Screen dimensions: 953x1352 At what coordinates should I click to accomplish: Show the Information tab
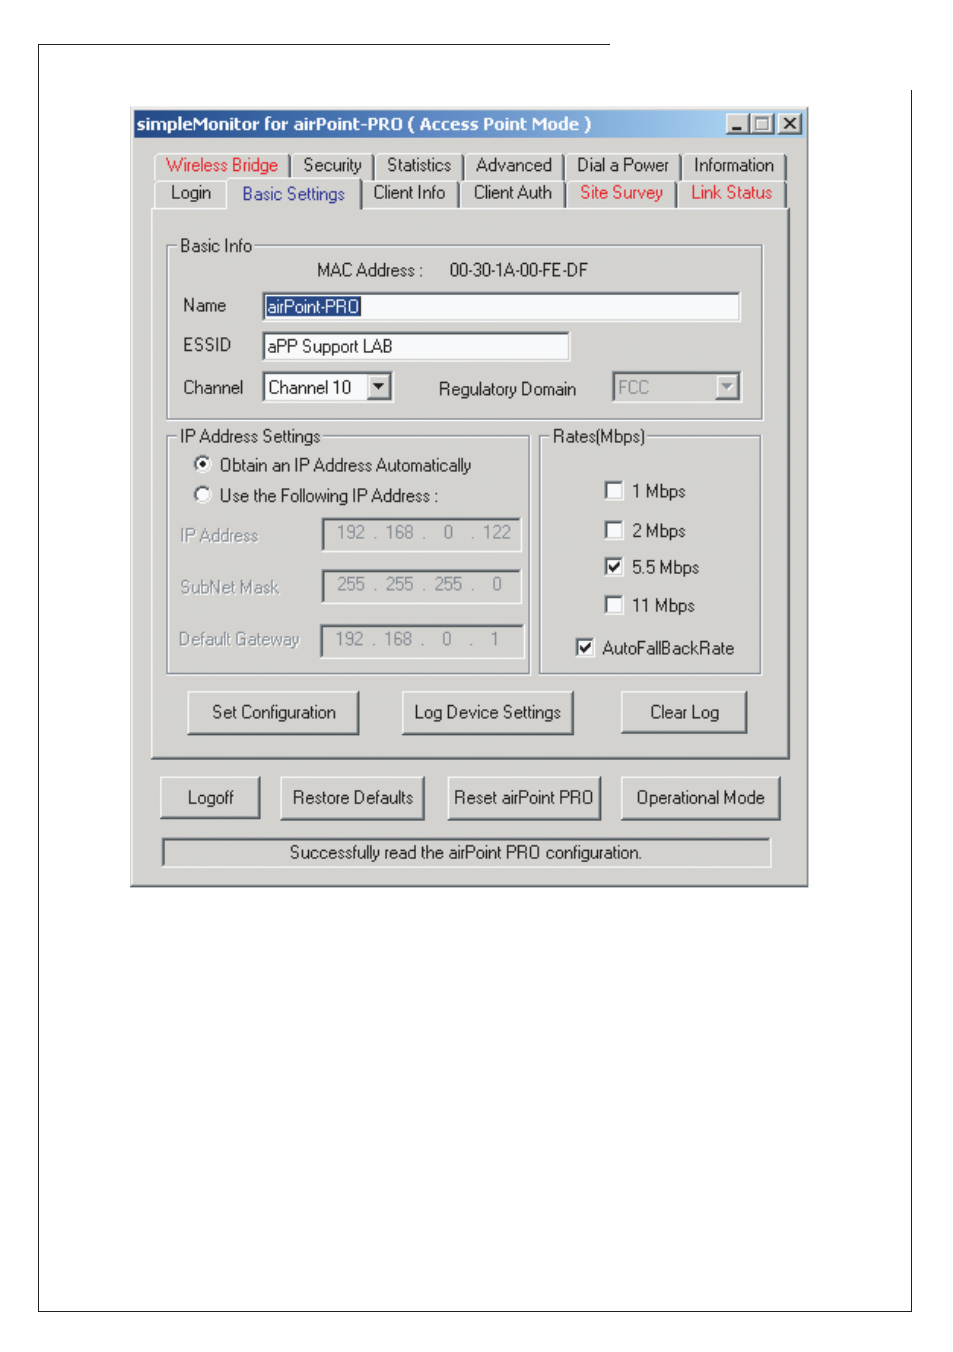(734, 165)
